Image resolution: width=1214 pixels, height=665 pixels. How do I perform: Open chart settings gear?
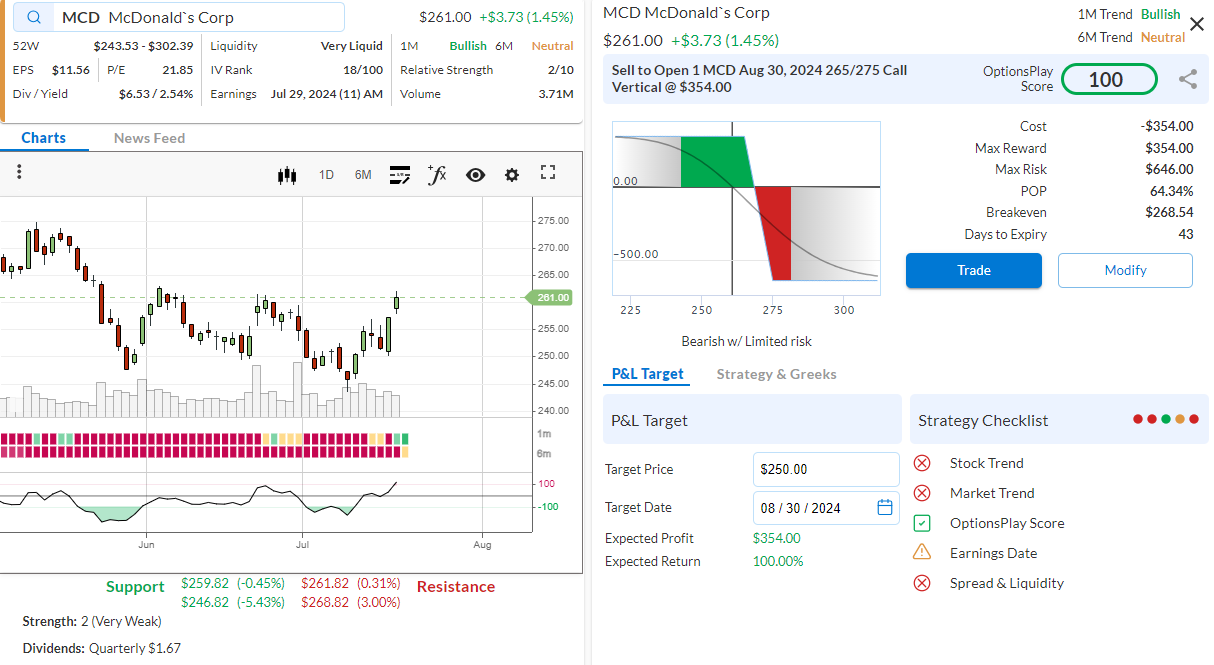click(x=512, y=175)
